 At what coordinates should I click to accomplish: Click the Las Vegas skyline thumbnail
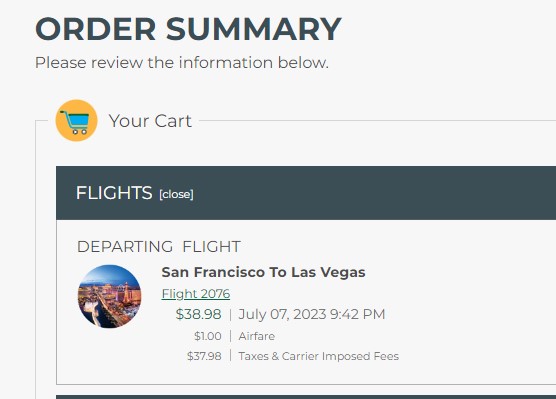pyautogui.click(x=109, y=296)
